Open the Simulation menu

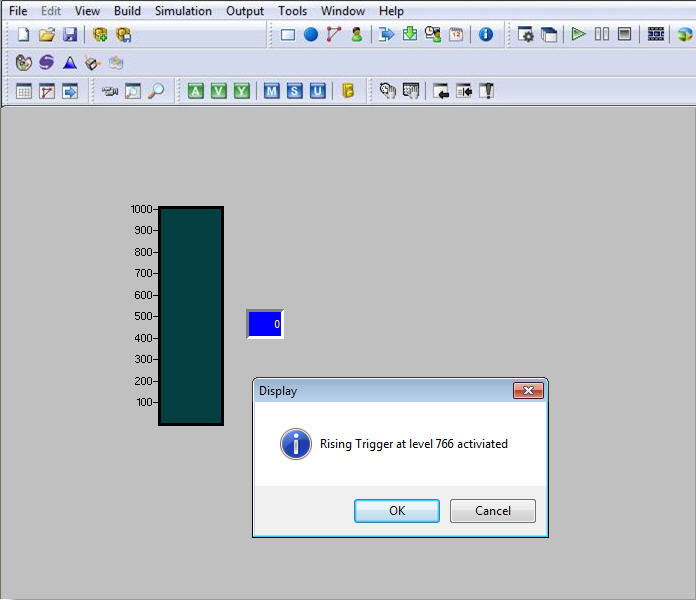pyautogui.click(x=183, y=11)
